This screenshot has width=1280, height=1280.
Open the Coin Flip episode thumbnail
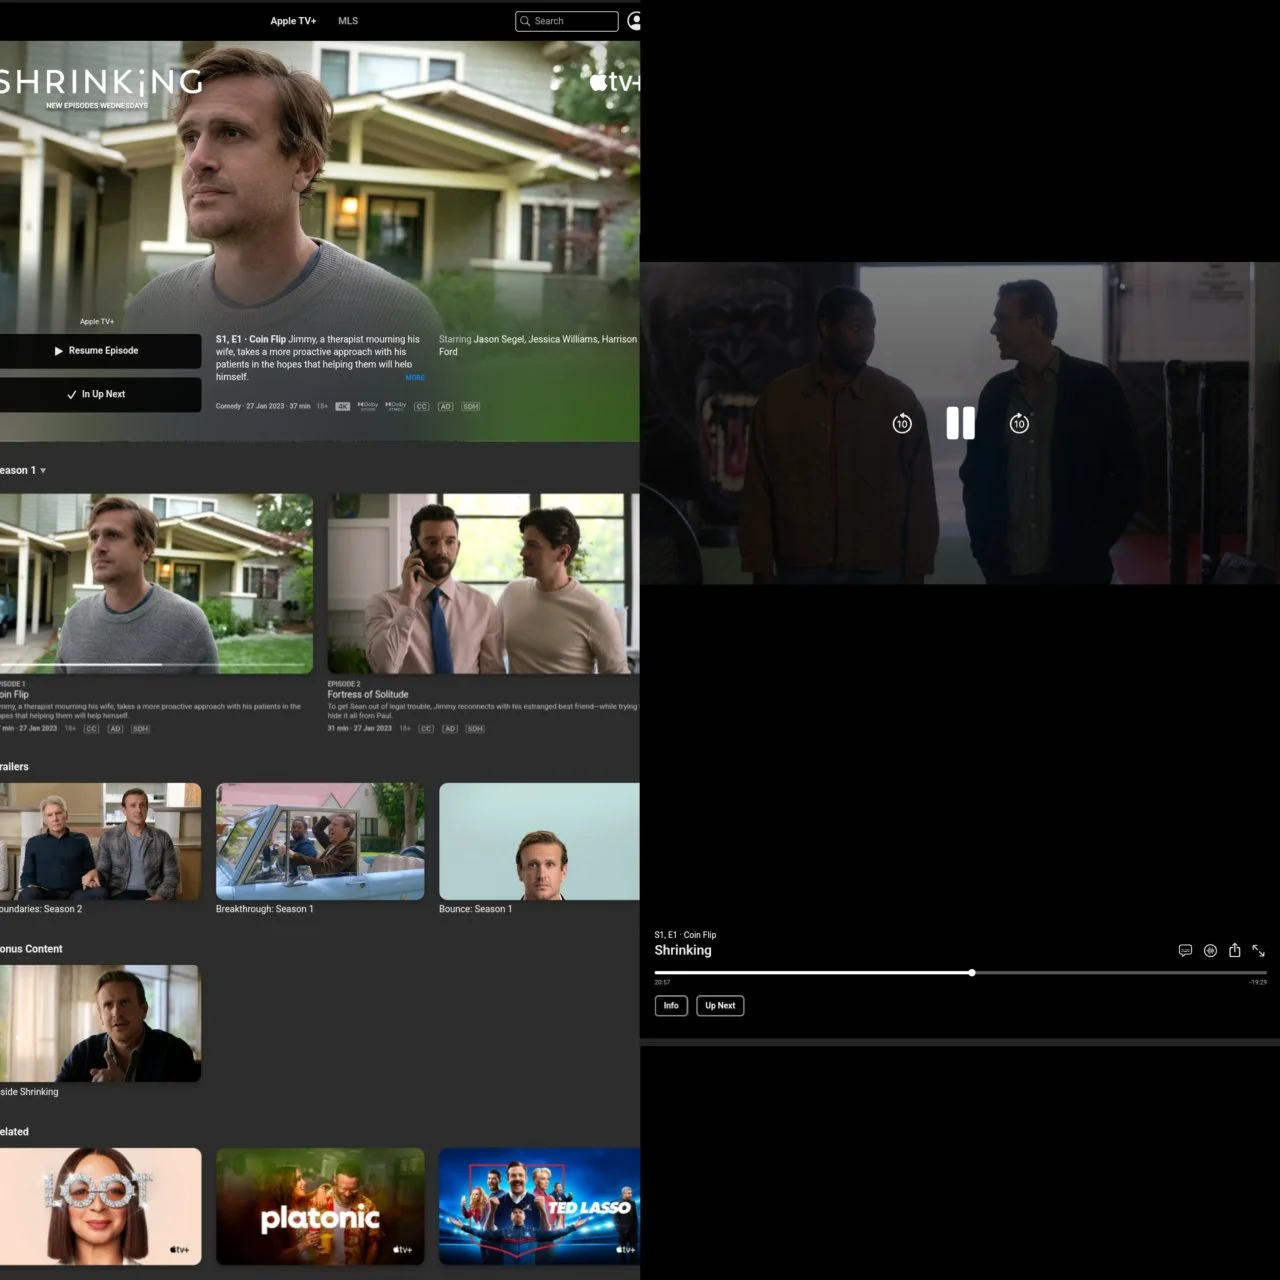[156, 583]
